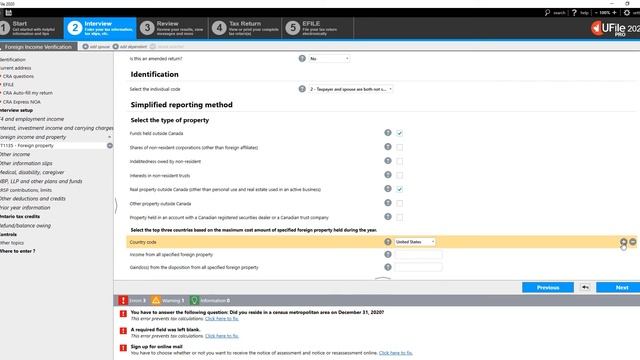This screenshot has height=360, width=640.
Task: Show Warning tab in messages bar
Action: coord(169,300)
